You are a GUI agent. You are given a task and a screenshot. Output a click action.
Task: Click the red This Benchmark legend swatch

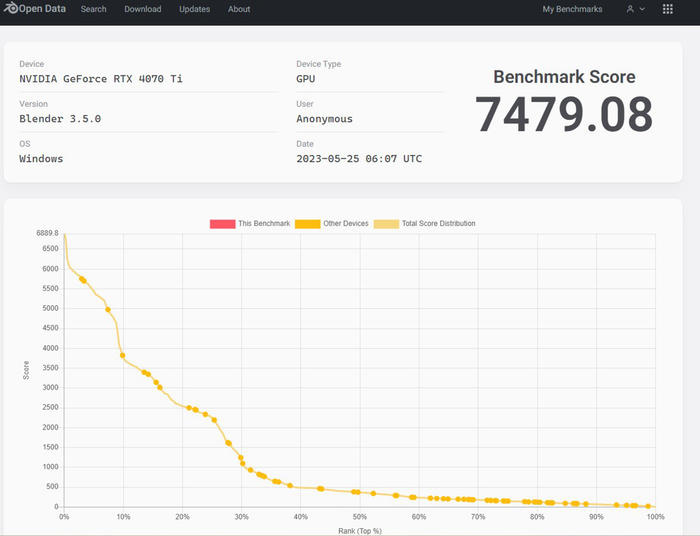click(x=222, y=223)
